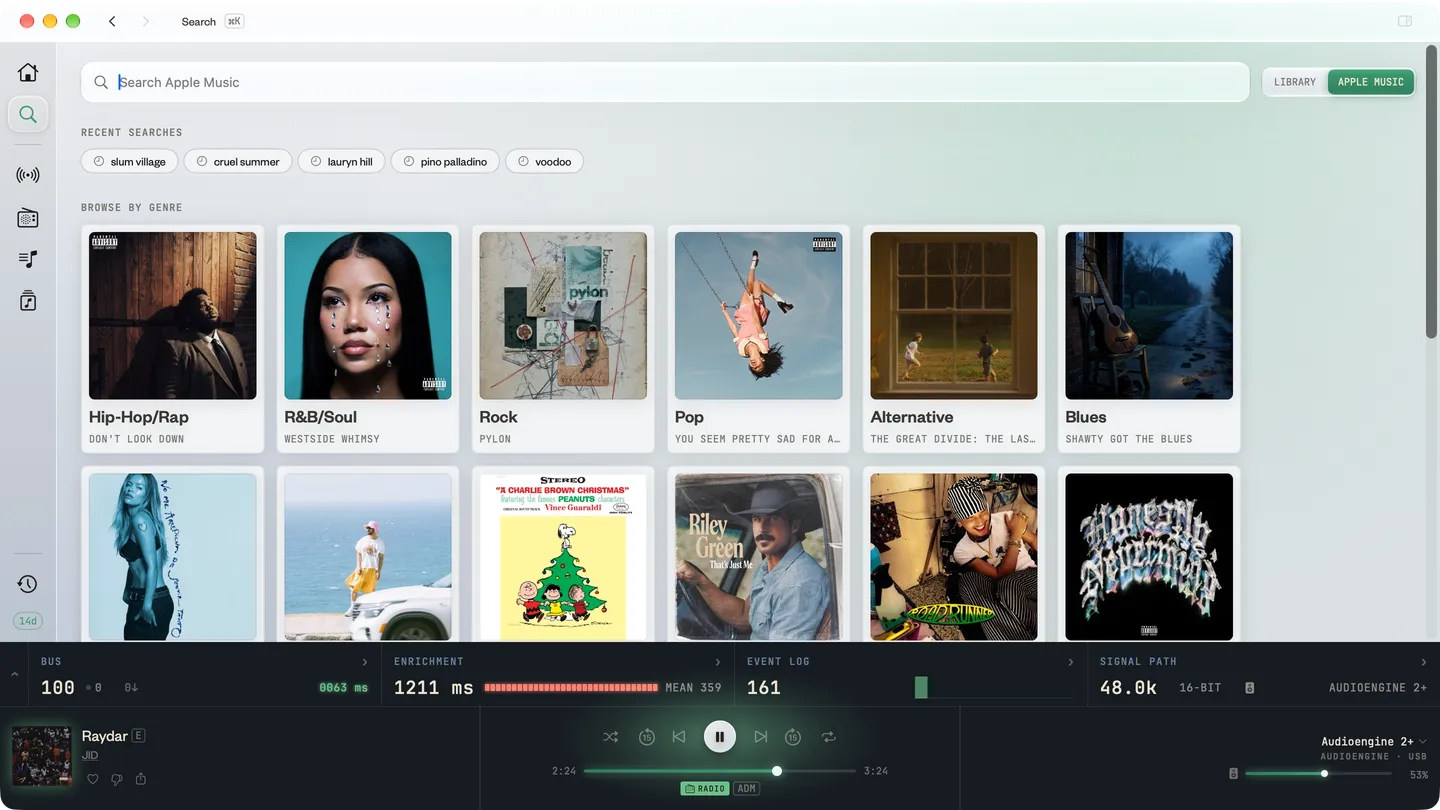Expand the Bus panel chevron

(364, 662)
